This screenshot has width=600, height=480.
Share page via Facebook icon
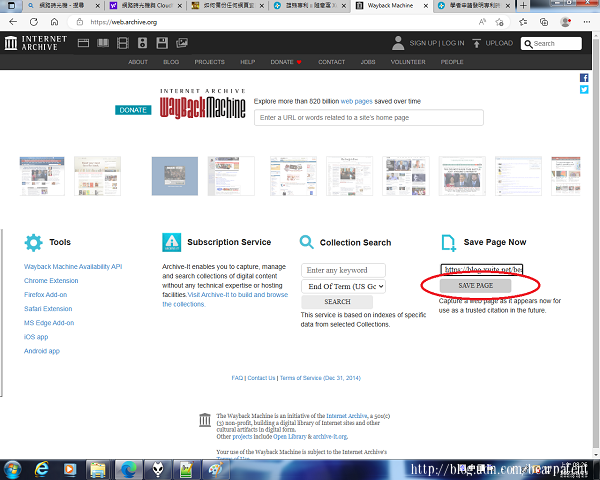point(584,77)
